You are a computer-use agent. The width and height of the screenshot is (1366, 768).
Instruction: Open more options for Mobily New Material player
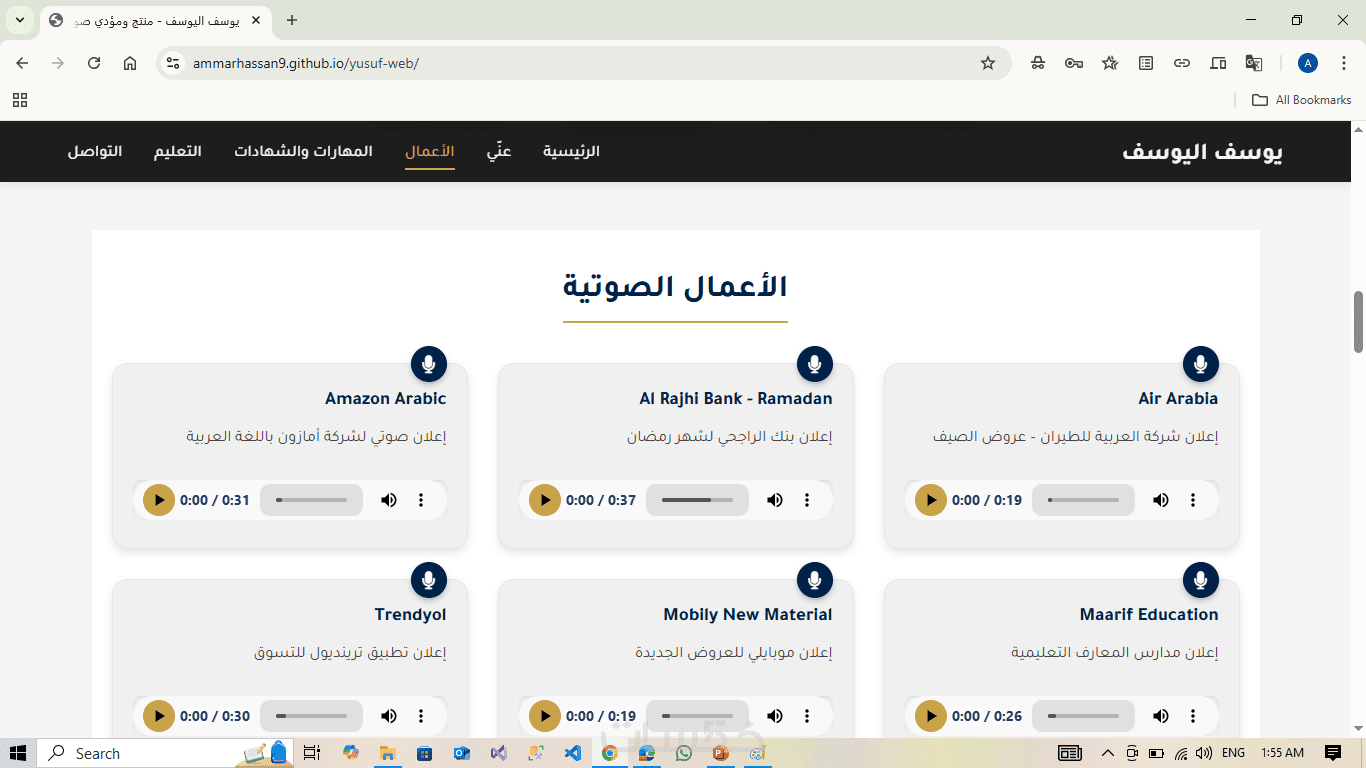807,716
